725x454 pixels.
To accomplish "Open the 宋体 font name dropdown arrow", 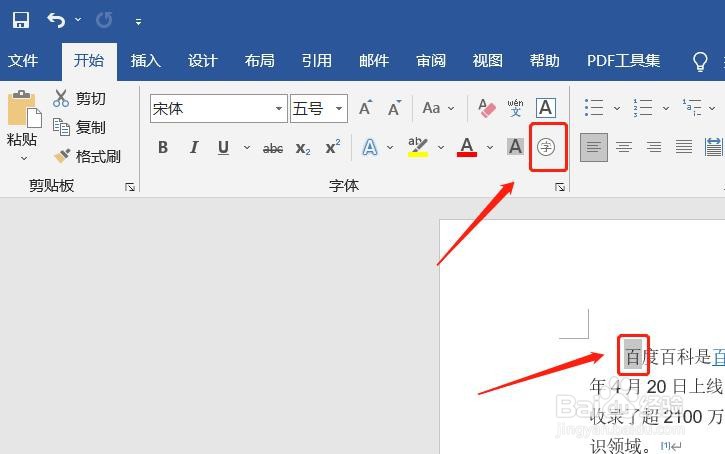I will click(x=279, y=109).
